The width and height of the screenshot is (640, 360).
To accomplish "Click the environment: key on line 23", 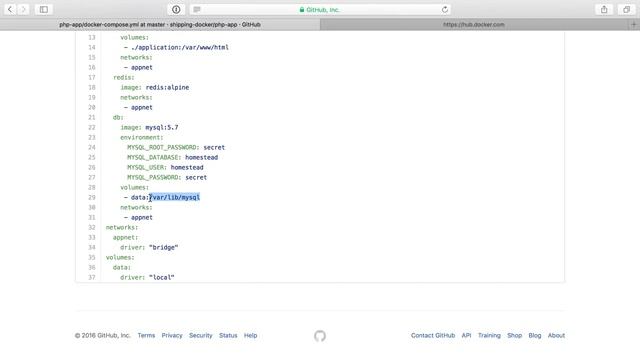I will 142,138.
